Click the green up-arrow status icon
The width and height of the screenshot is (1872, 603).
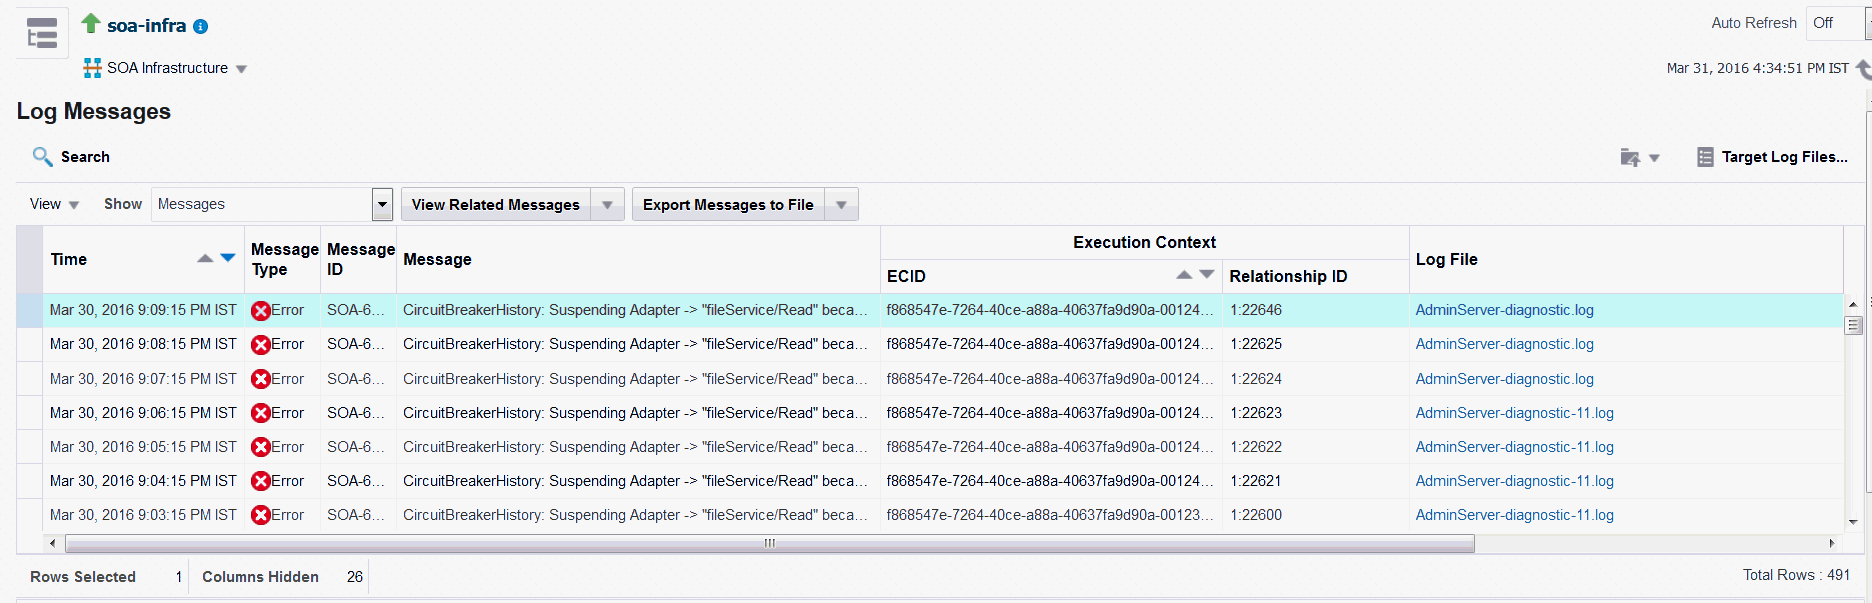click(x=91, y=23)
